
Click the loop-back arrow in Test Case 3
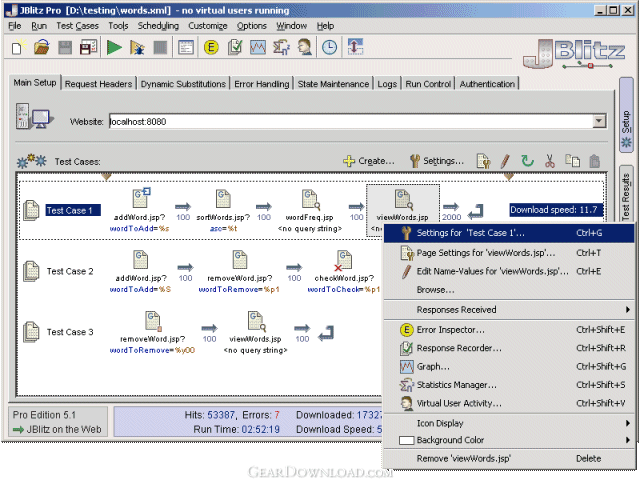click(x=326, y=333)
